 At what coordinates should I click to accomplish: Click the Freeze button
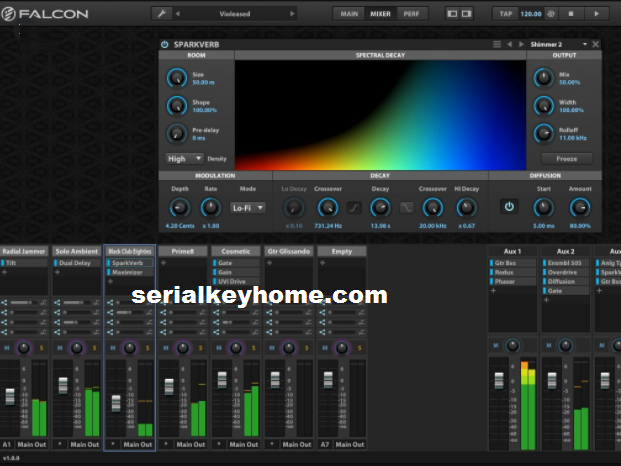[x=567, y=159]
